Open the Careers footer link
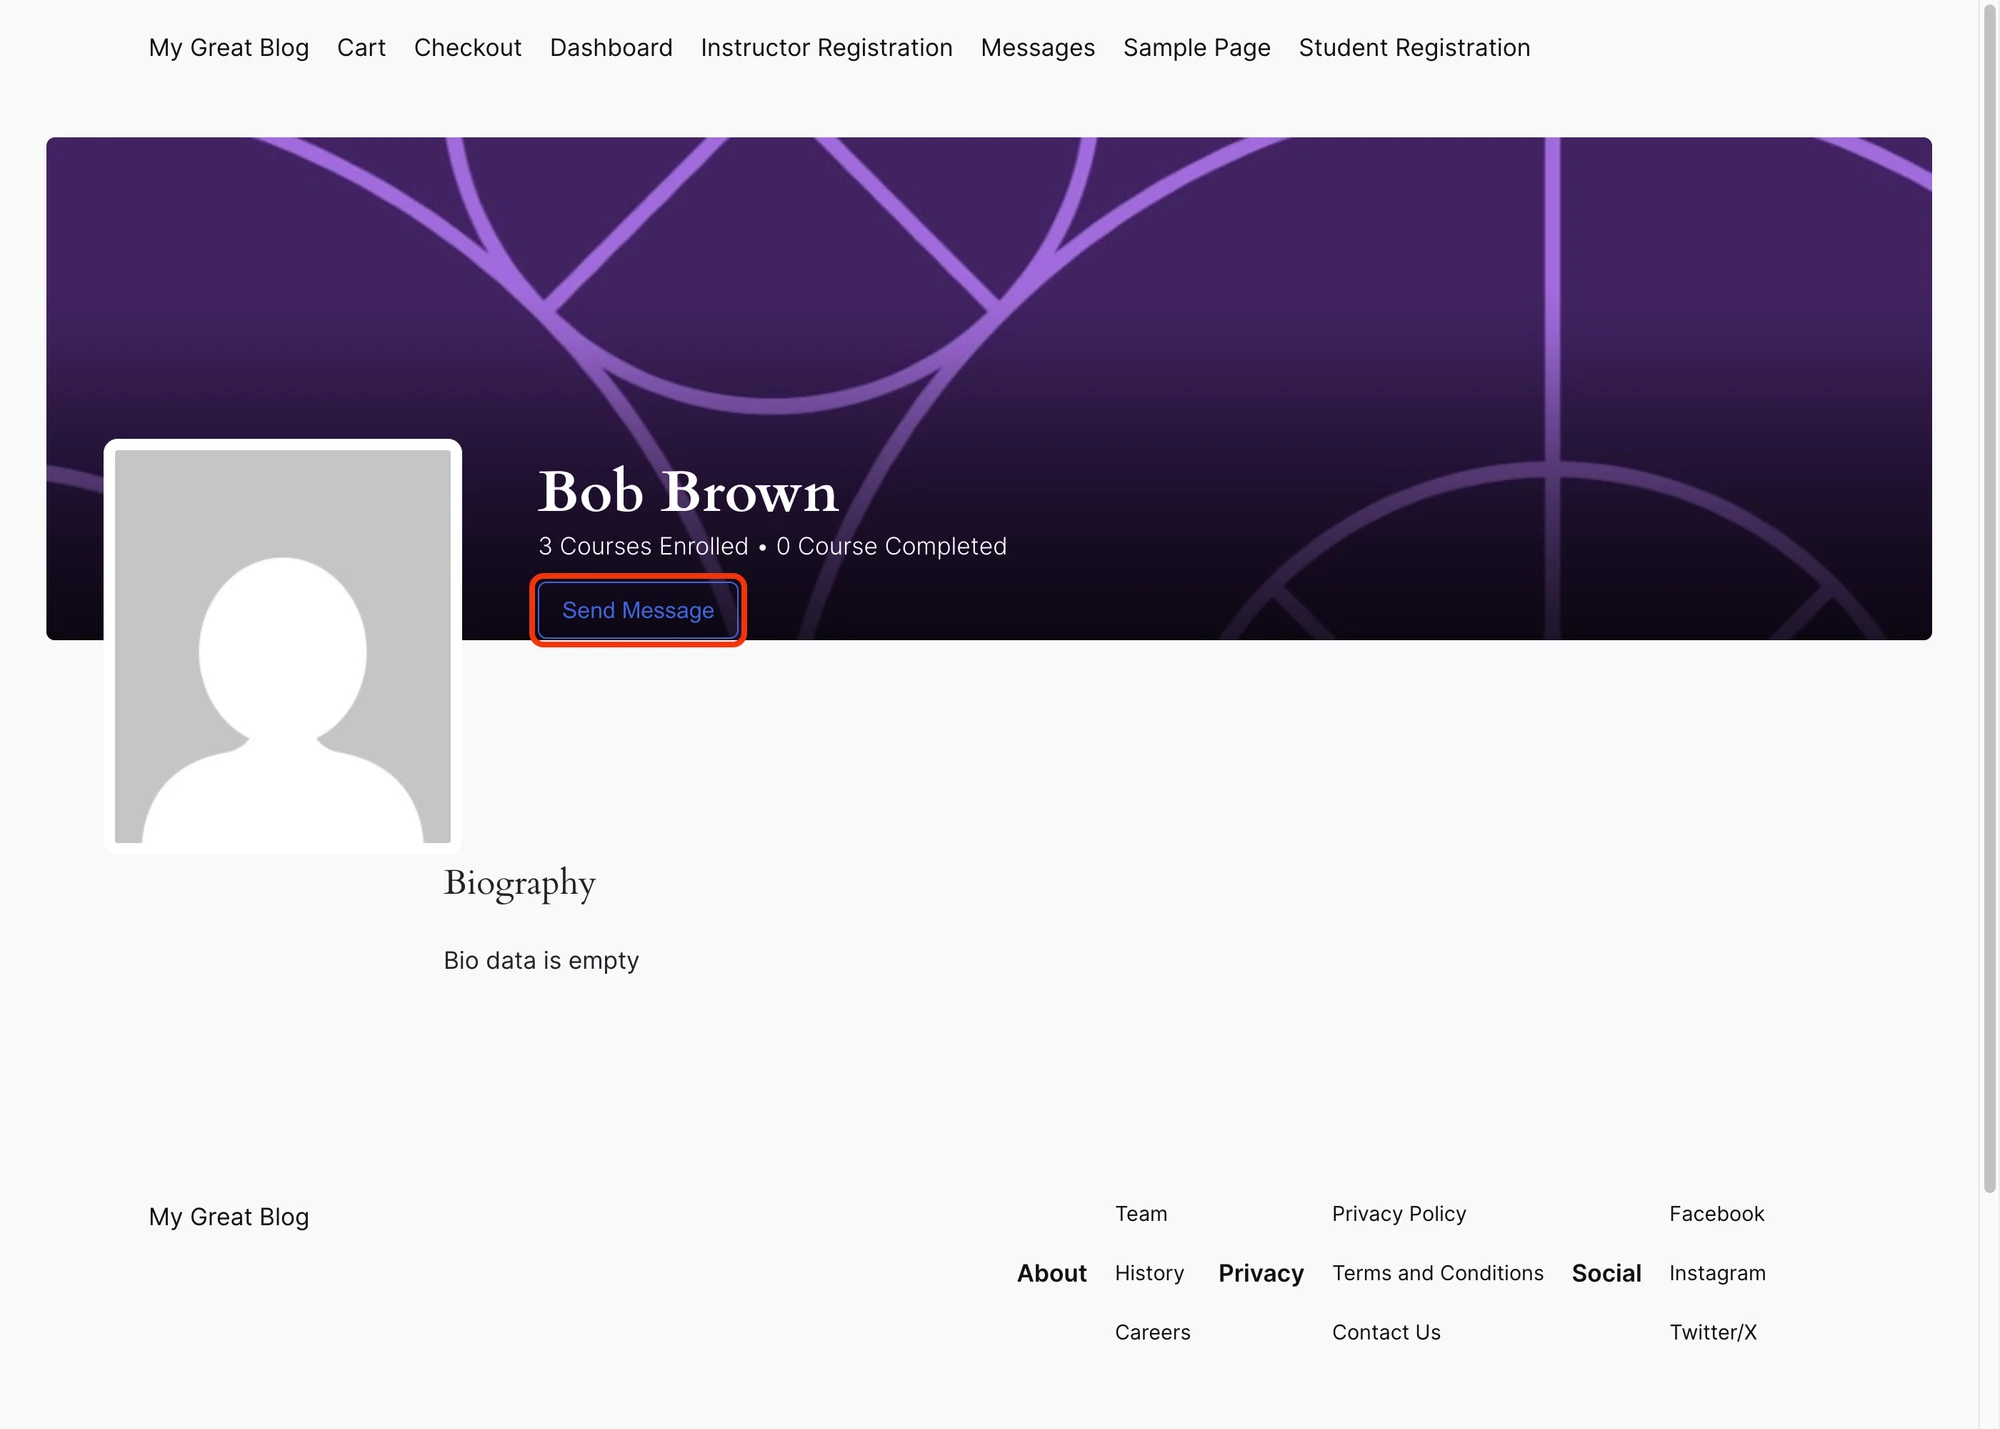This screenshot has width=2000, height=1429. point(1153,1332)
